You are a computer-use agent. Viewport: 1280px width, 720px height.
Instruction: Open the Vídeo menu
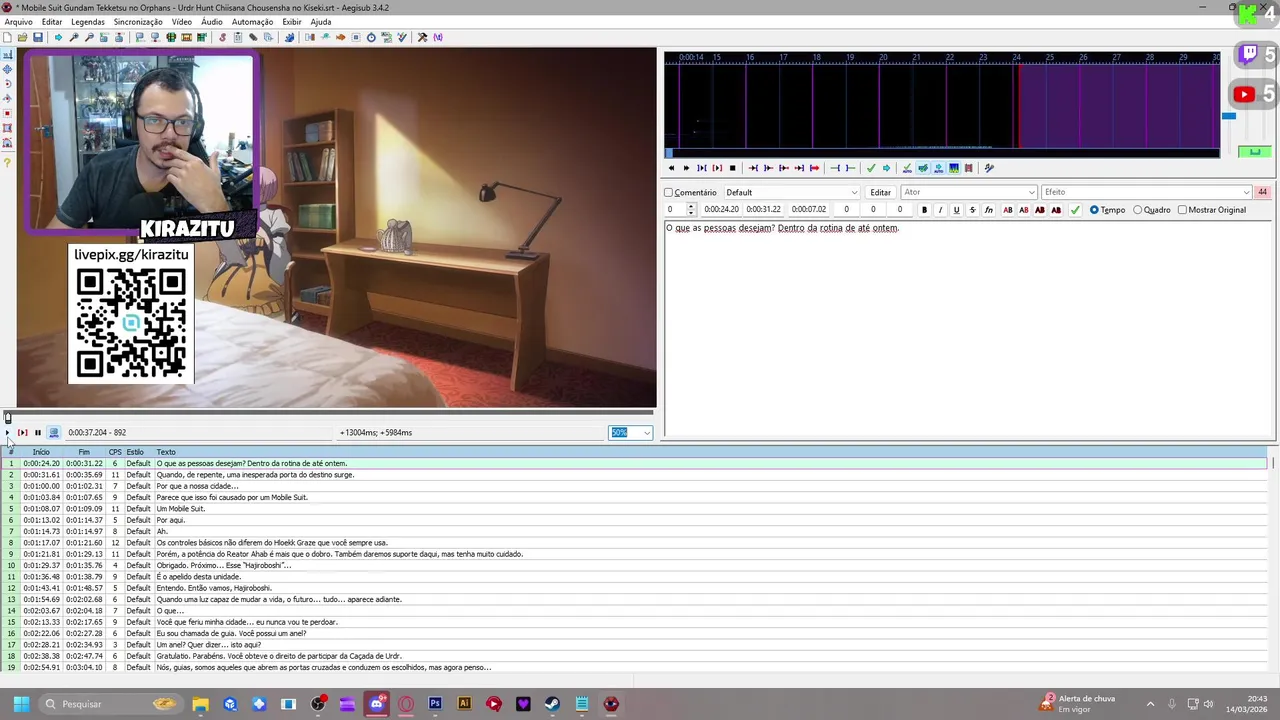coord(181,22)
